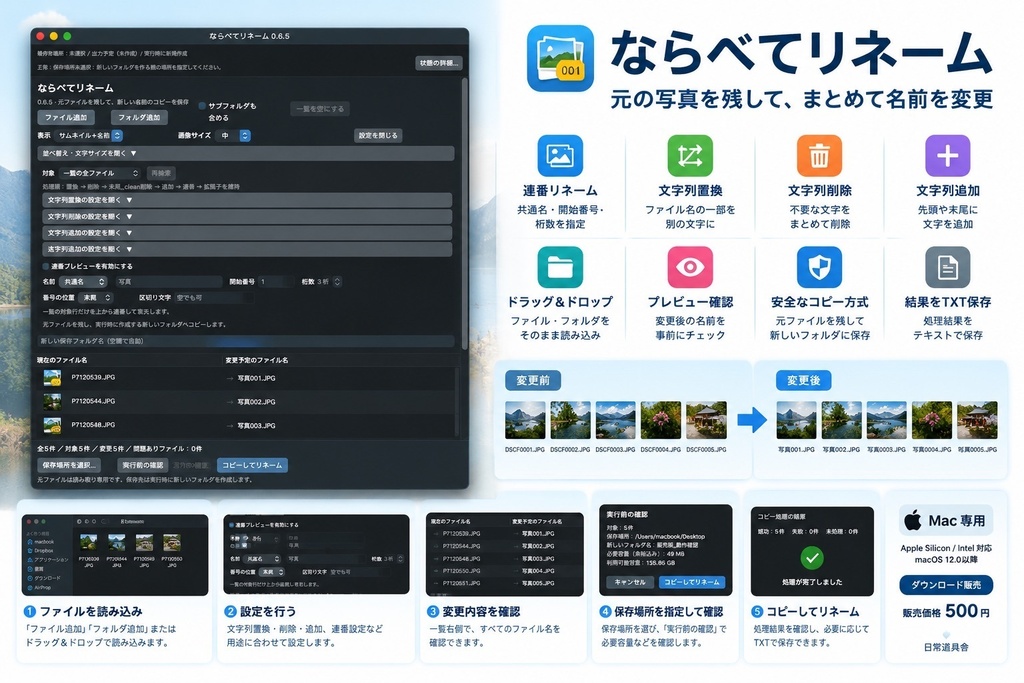Screen dimensions: 1024x683
Task: Click the 保存場所を選択... button
Action: (69, 465)
